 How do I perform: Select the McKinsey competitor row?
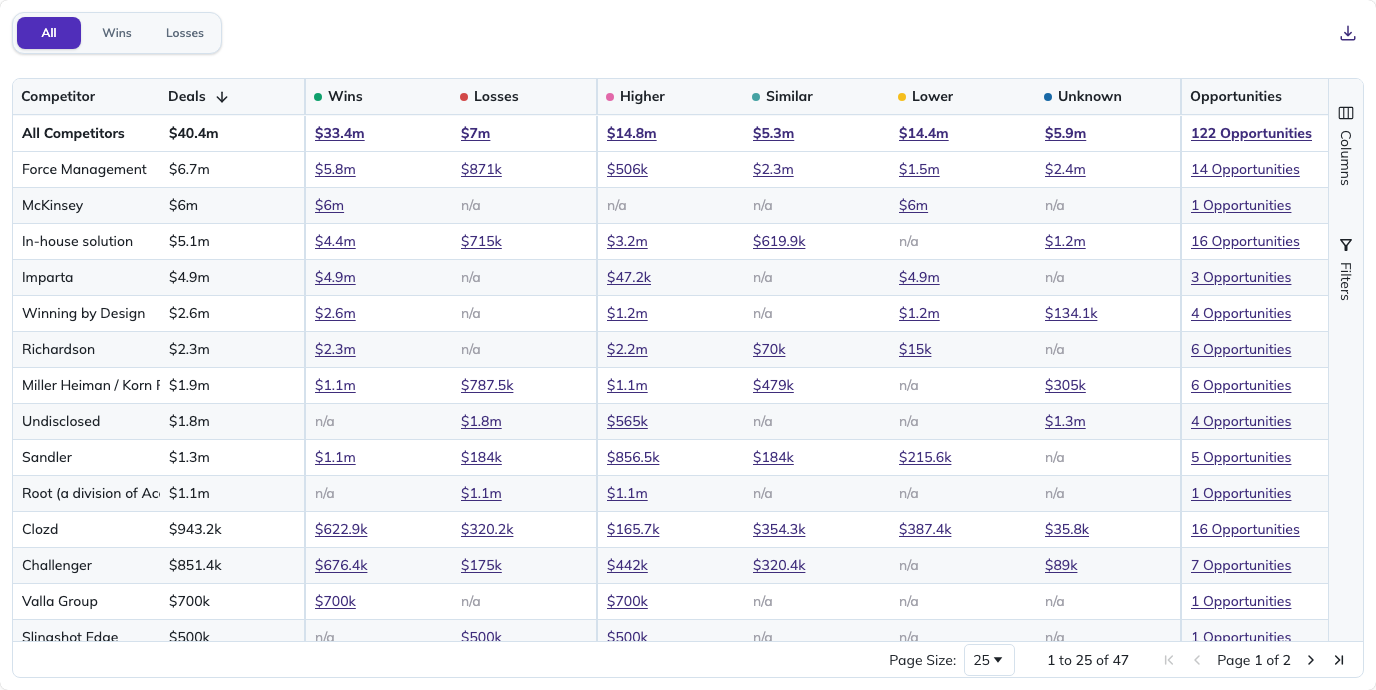click(x=670, y=205)
